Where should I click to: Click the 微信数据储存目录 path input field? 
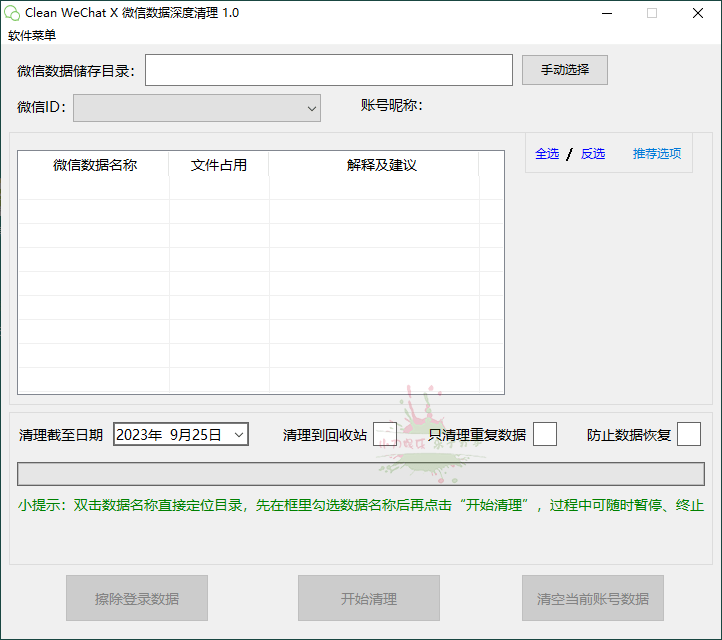click(329, 70)
